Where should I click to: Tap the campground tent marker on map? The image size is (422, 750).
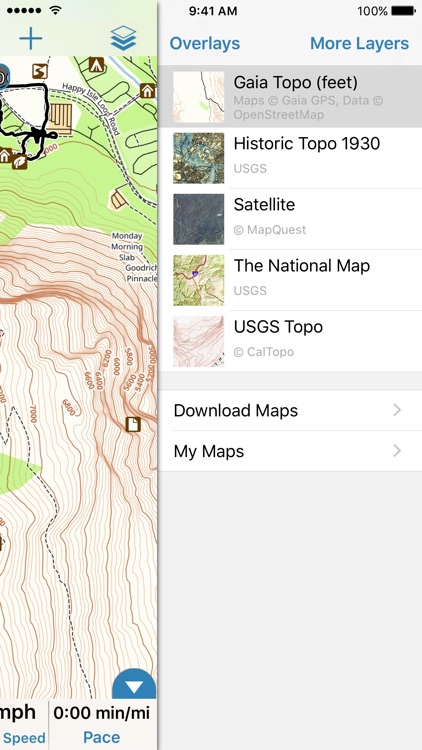coord(97,64)
